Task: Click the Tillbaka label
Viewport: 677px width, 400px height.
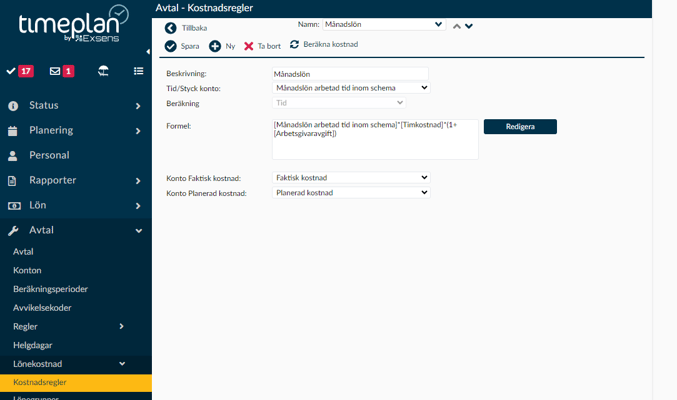Action: coord(194,28)
